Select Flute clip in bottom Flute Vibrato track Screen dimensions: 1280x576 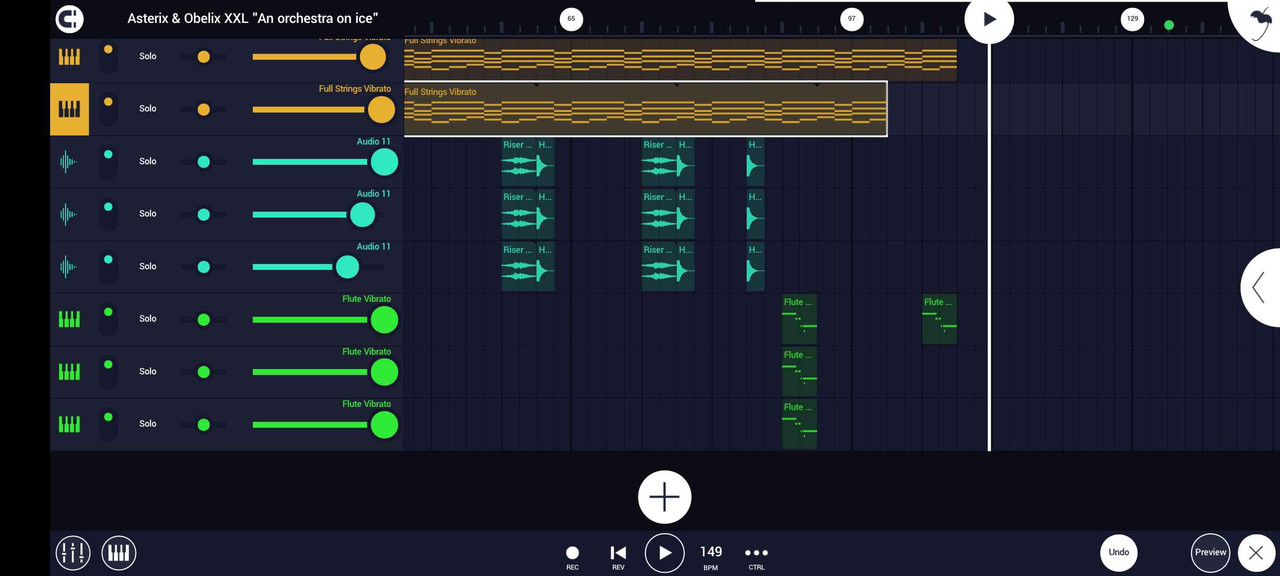click(799, 424)
